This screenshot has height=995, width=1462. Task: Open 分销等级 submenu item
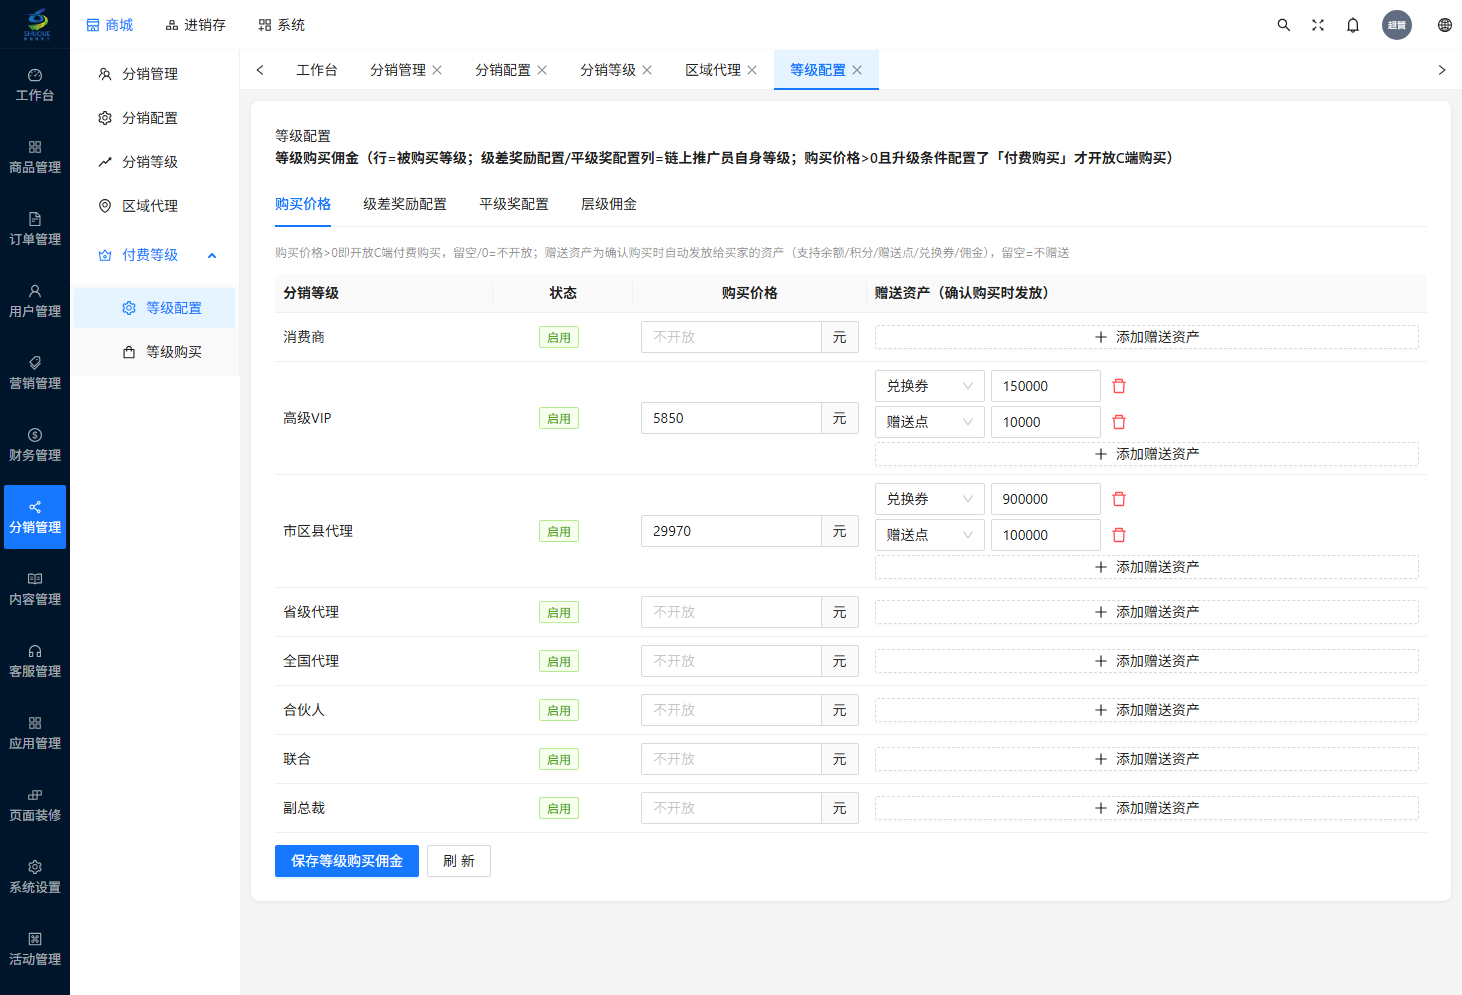click(155, 162)
